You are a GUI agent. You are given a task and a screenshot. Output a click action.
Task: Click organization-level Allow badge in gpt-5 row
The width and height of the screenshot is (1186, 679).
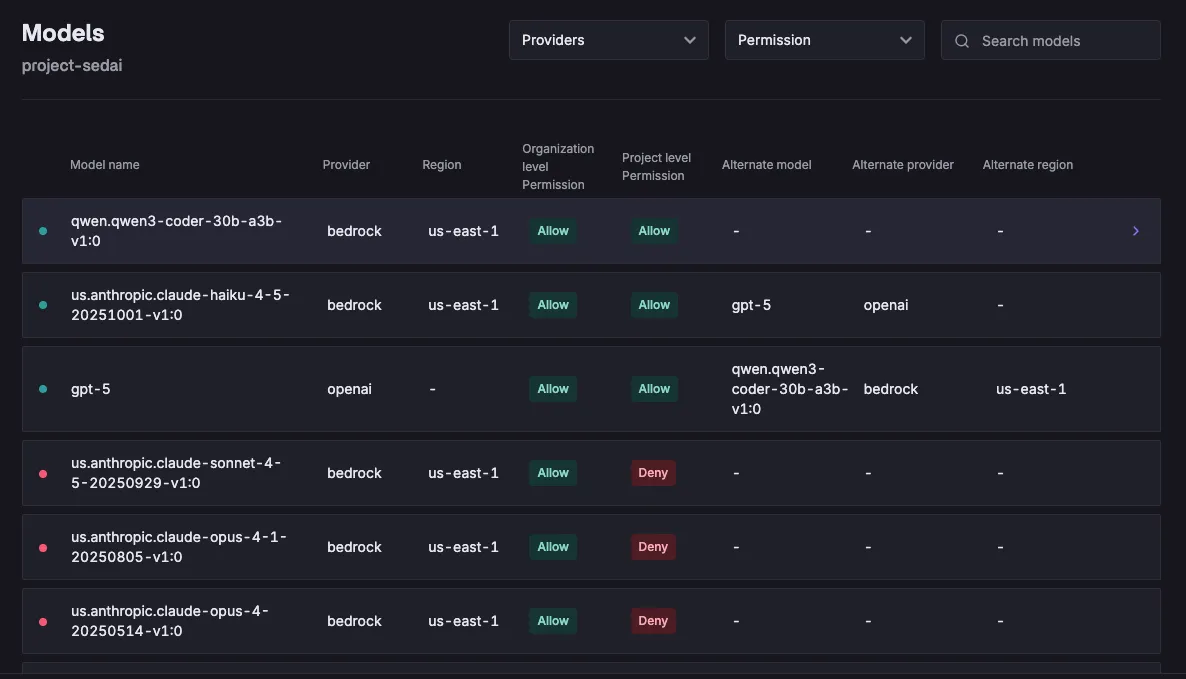[x=553, y=389]
